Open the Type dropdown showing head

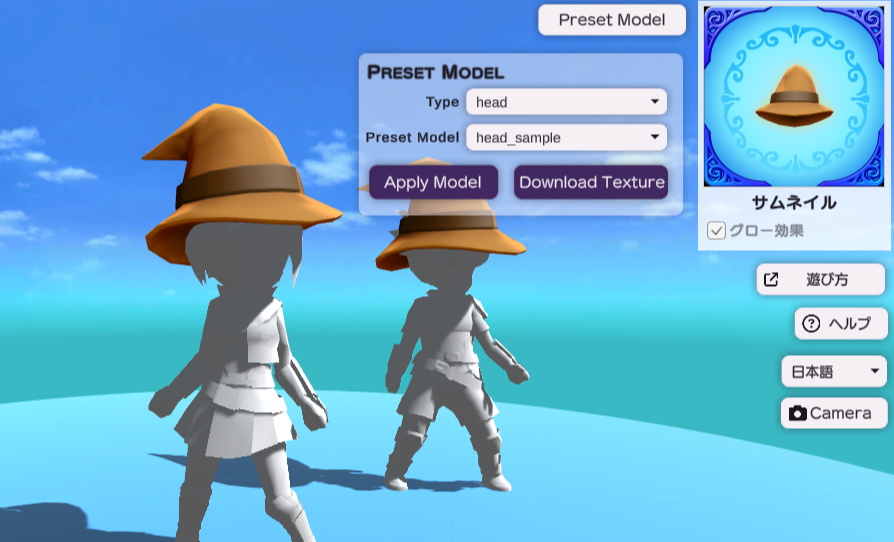[x=566, y=102]
